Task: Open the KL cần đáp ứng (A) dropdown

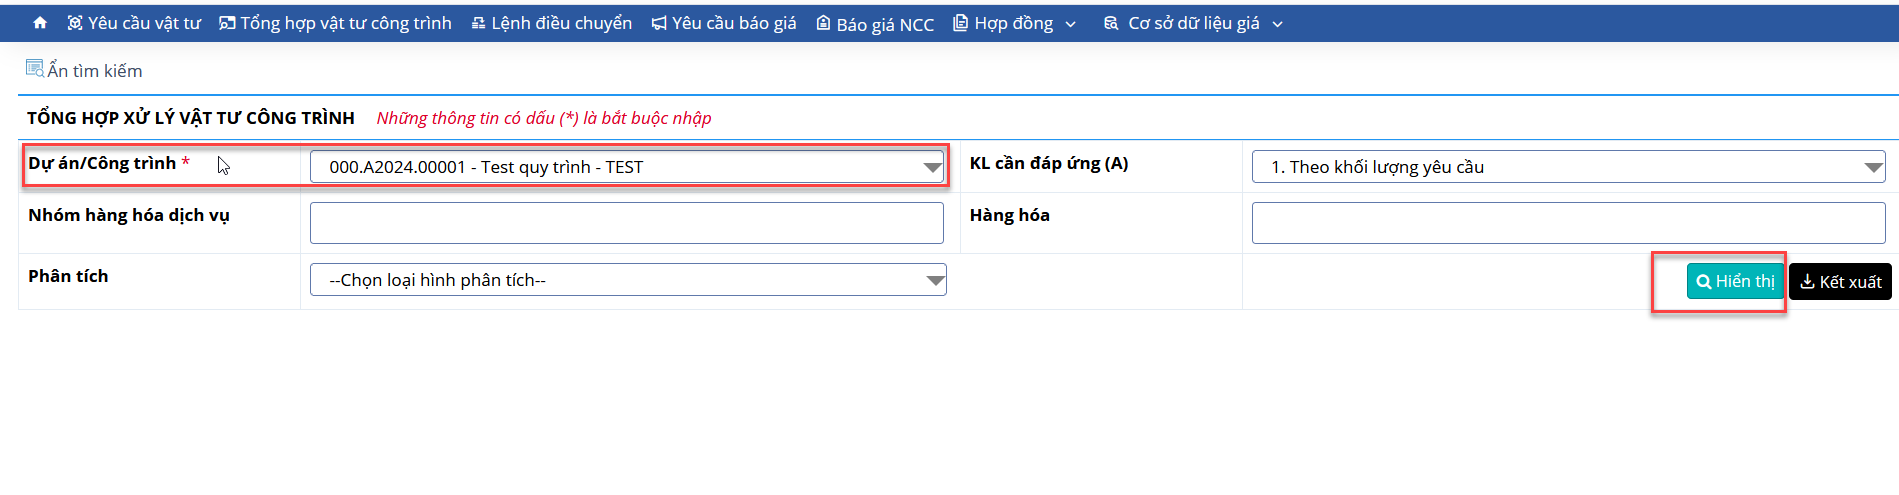Action: [1569, 167]
